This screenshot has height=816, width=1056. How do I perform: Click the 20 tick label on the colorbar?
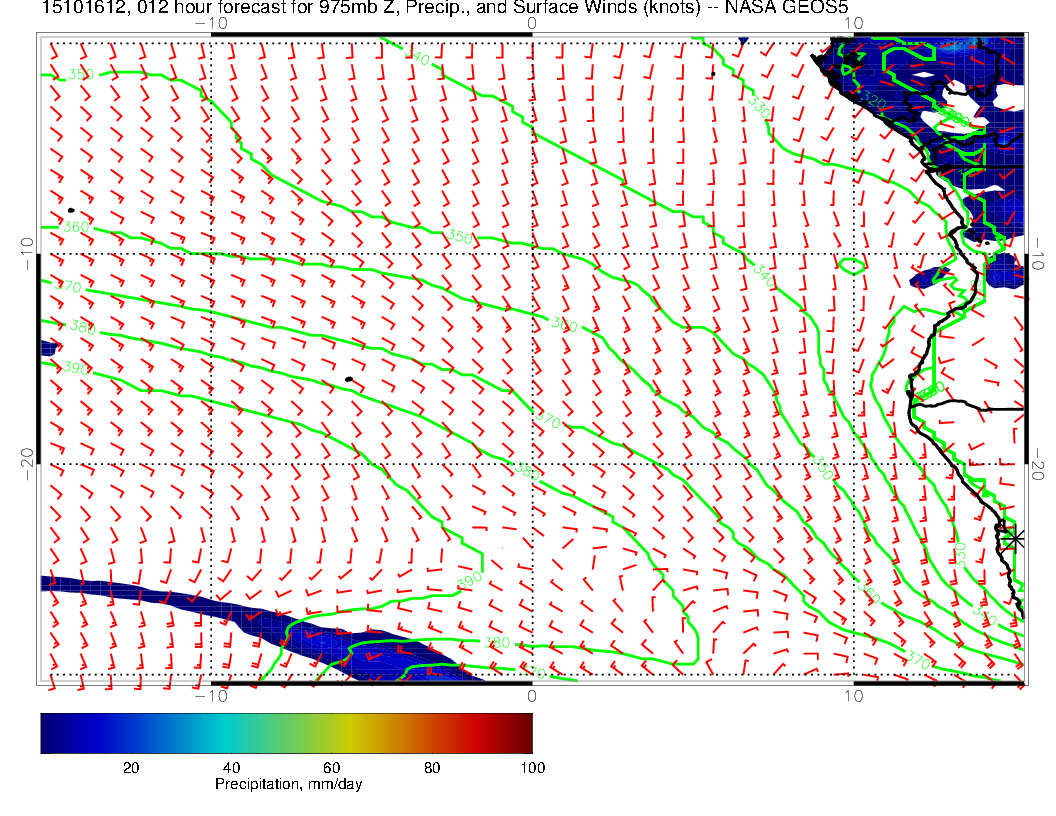click(x=130, y=767)
